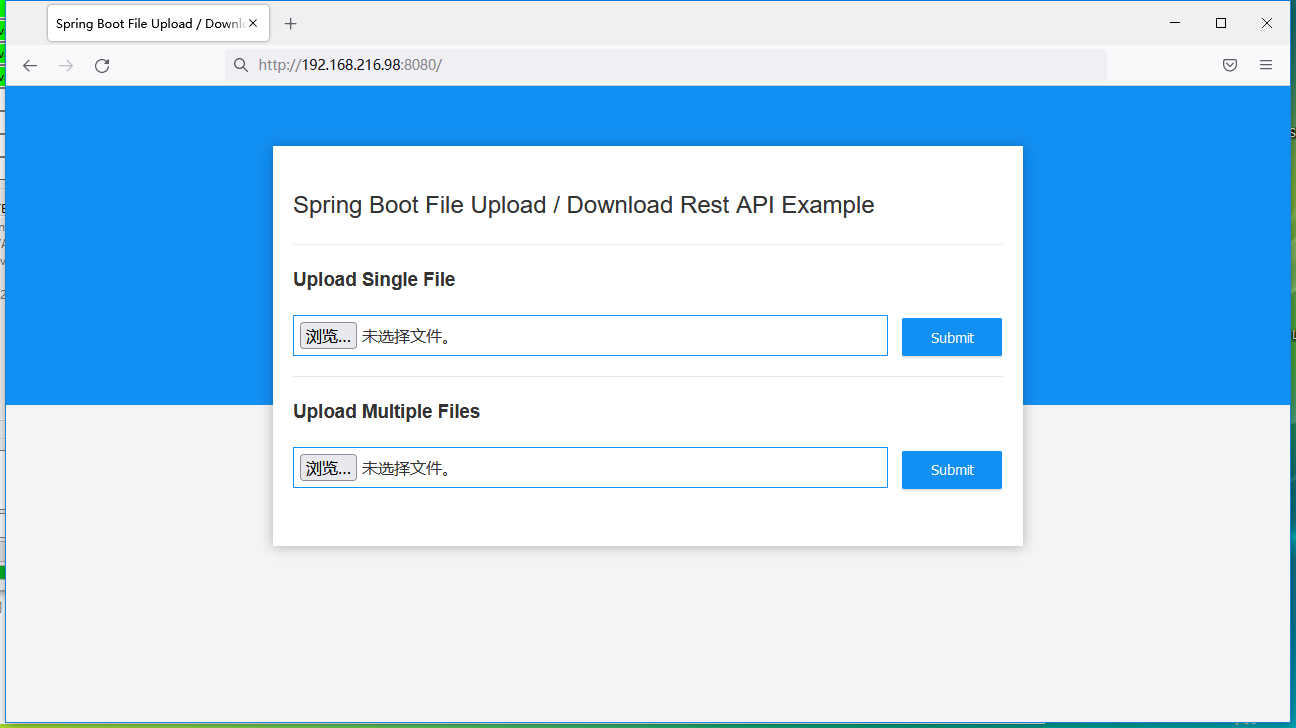
Task: Click the Forward navigation arrow
Action: (65, 65)
